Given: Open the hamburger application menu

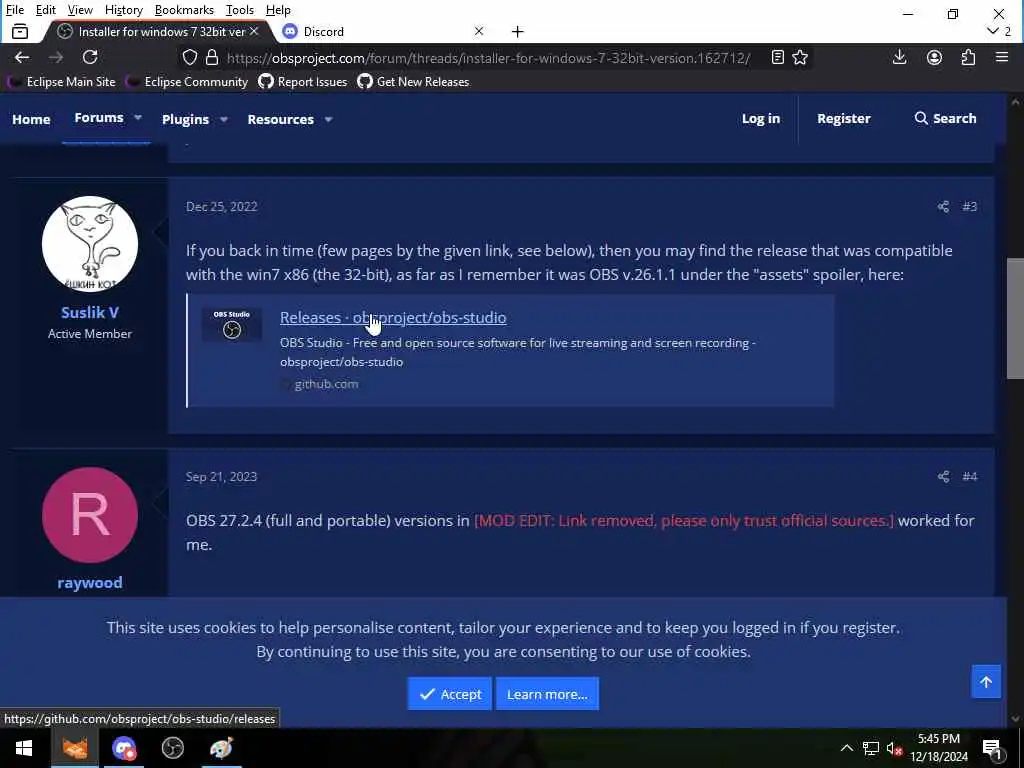Looking at the screenshot, I should click(x=1002, y=57).
